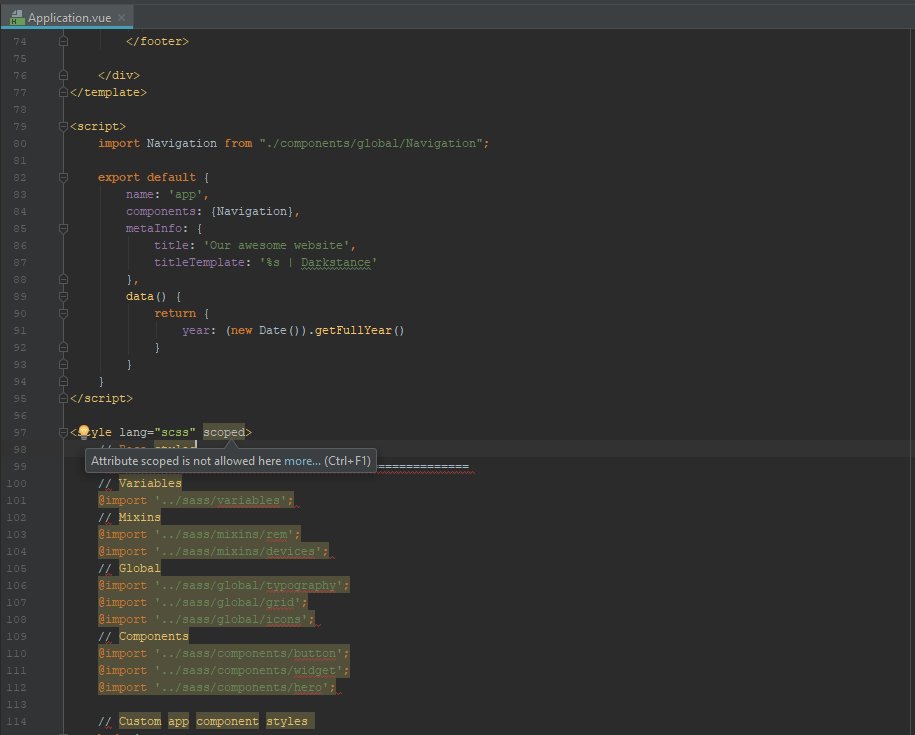Click the lightbulb quick-fix icon on line 97
This screenshot has width=915, height=735.
coord(83,432)
